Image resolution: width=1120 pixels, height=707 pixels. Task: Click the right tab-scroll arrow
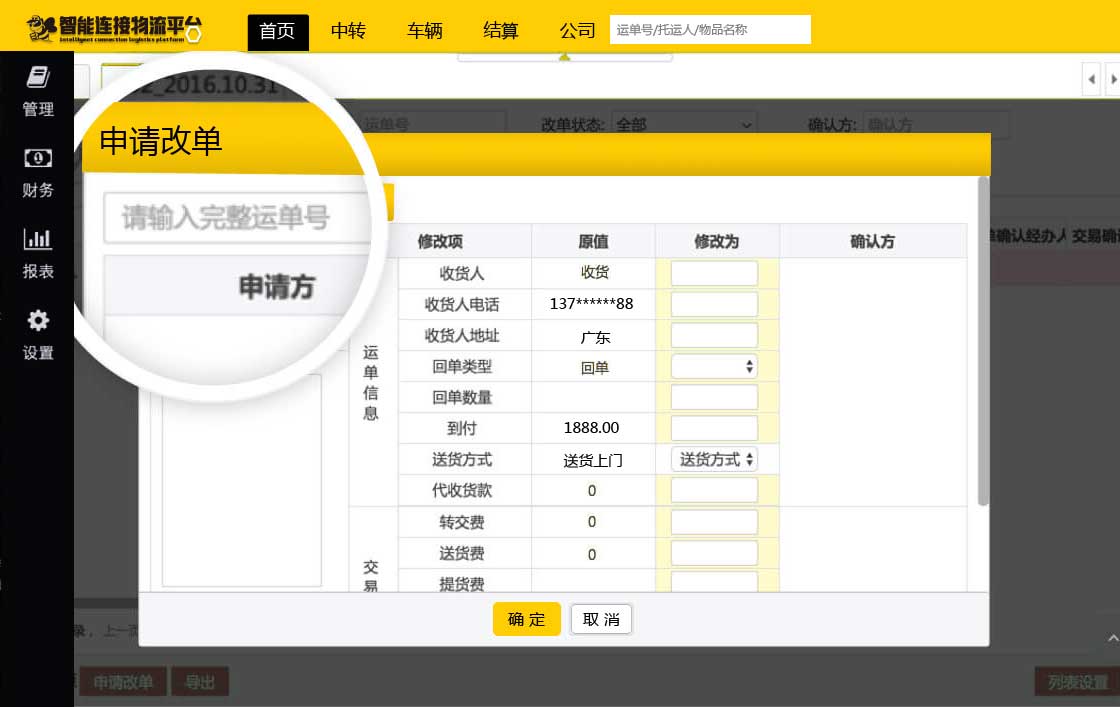(1112, 79)
